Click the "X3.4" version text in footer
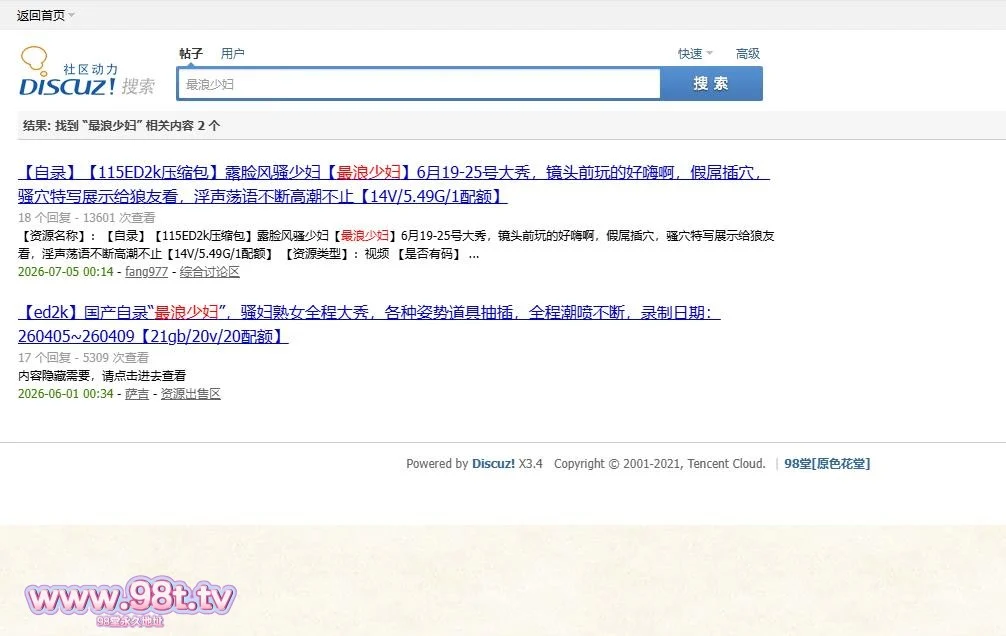Viewport: 1006px width, 636px height. click(x=531, y=463)
